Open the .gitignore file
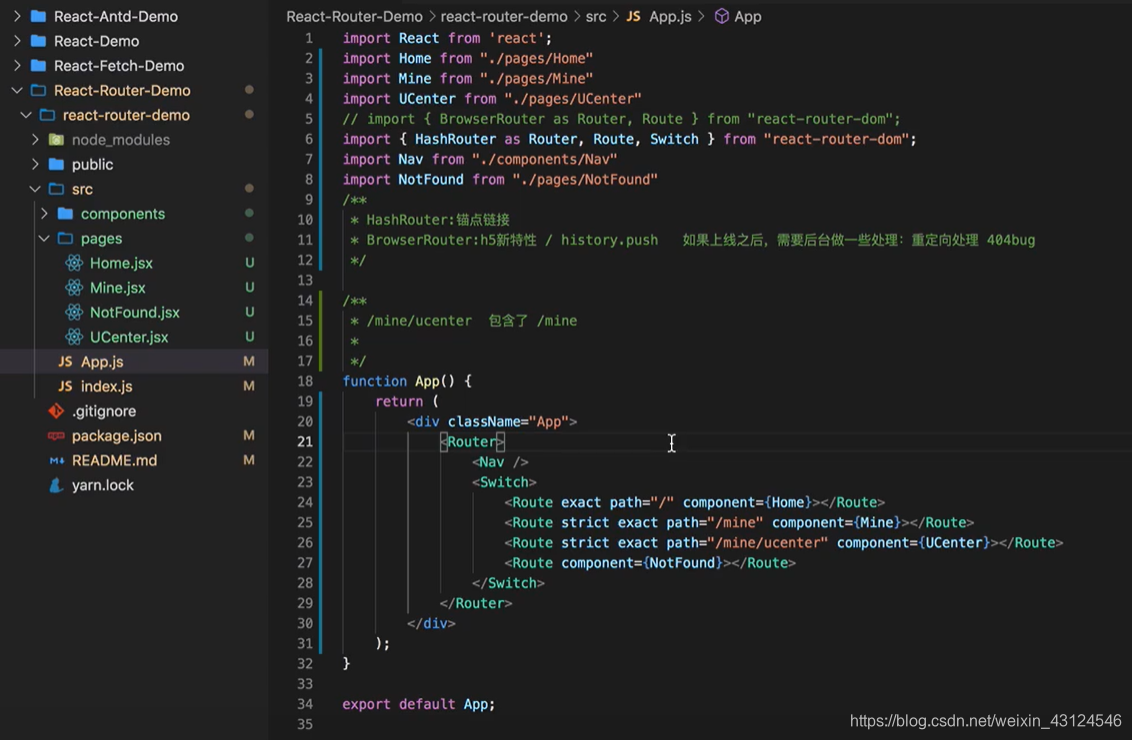Screen dimensions: 1132x740 pyautogui.click(x=104, y=411)
